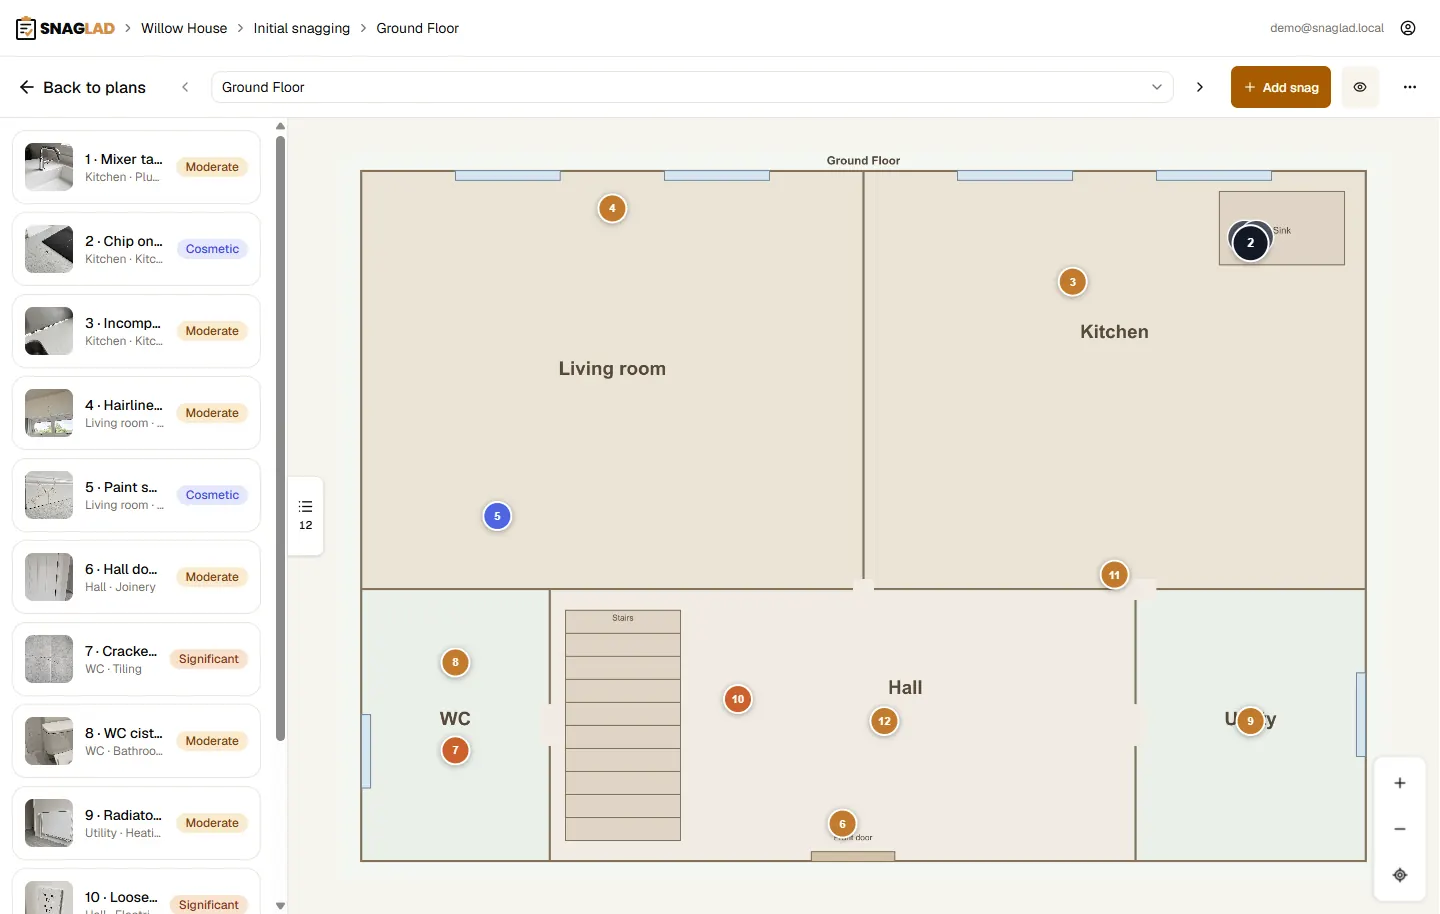Click thumbnail of snag 2 Chip on
This screenshot has height=914, width=1440.
click(x=49, y=249)
